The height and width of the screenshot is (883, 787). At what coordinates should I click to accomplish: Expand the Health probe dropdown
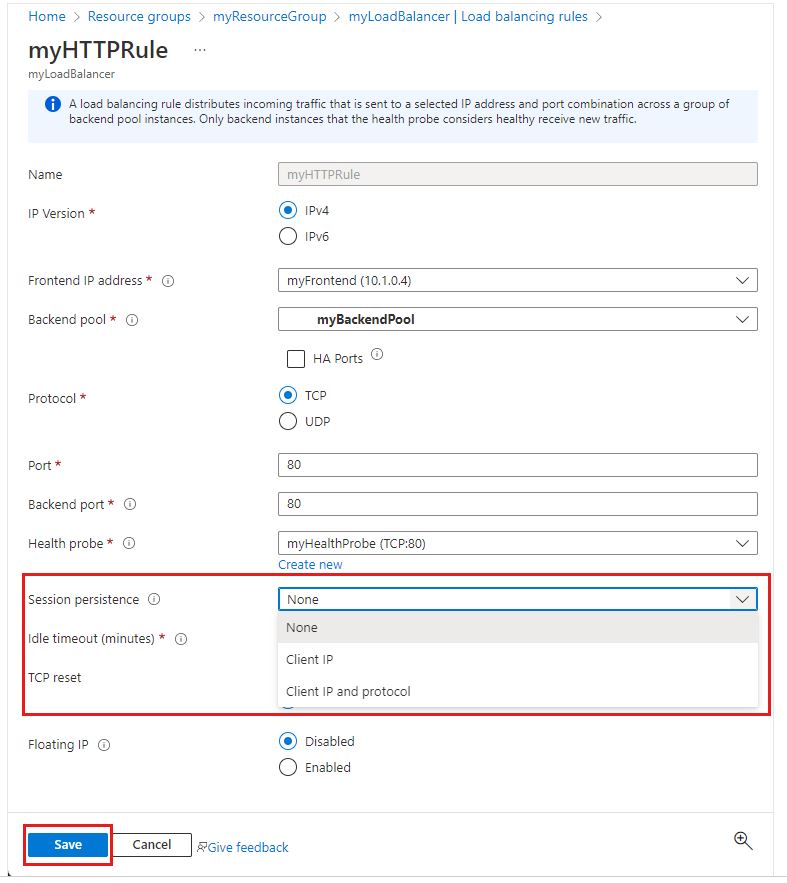click(x=517, y=543)
